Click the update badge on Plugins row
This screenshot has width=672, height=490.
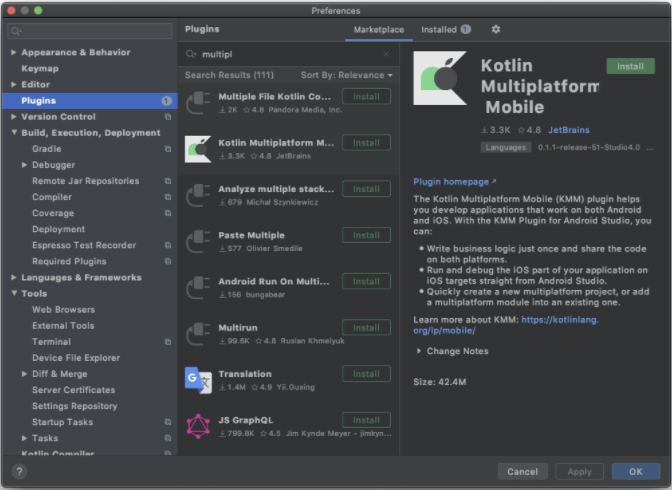[x=166, y=101]
